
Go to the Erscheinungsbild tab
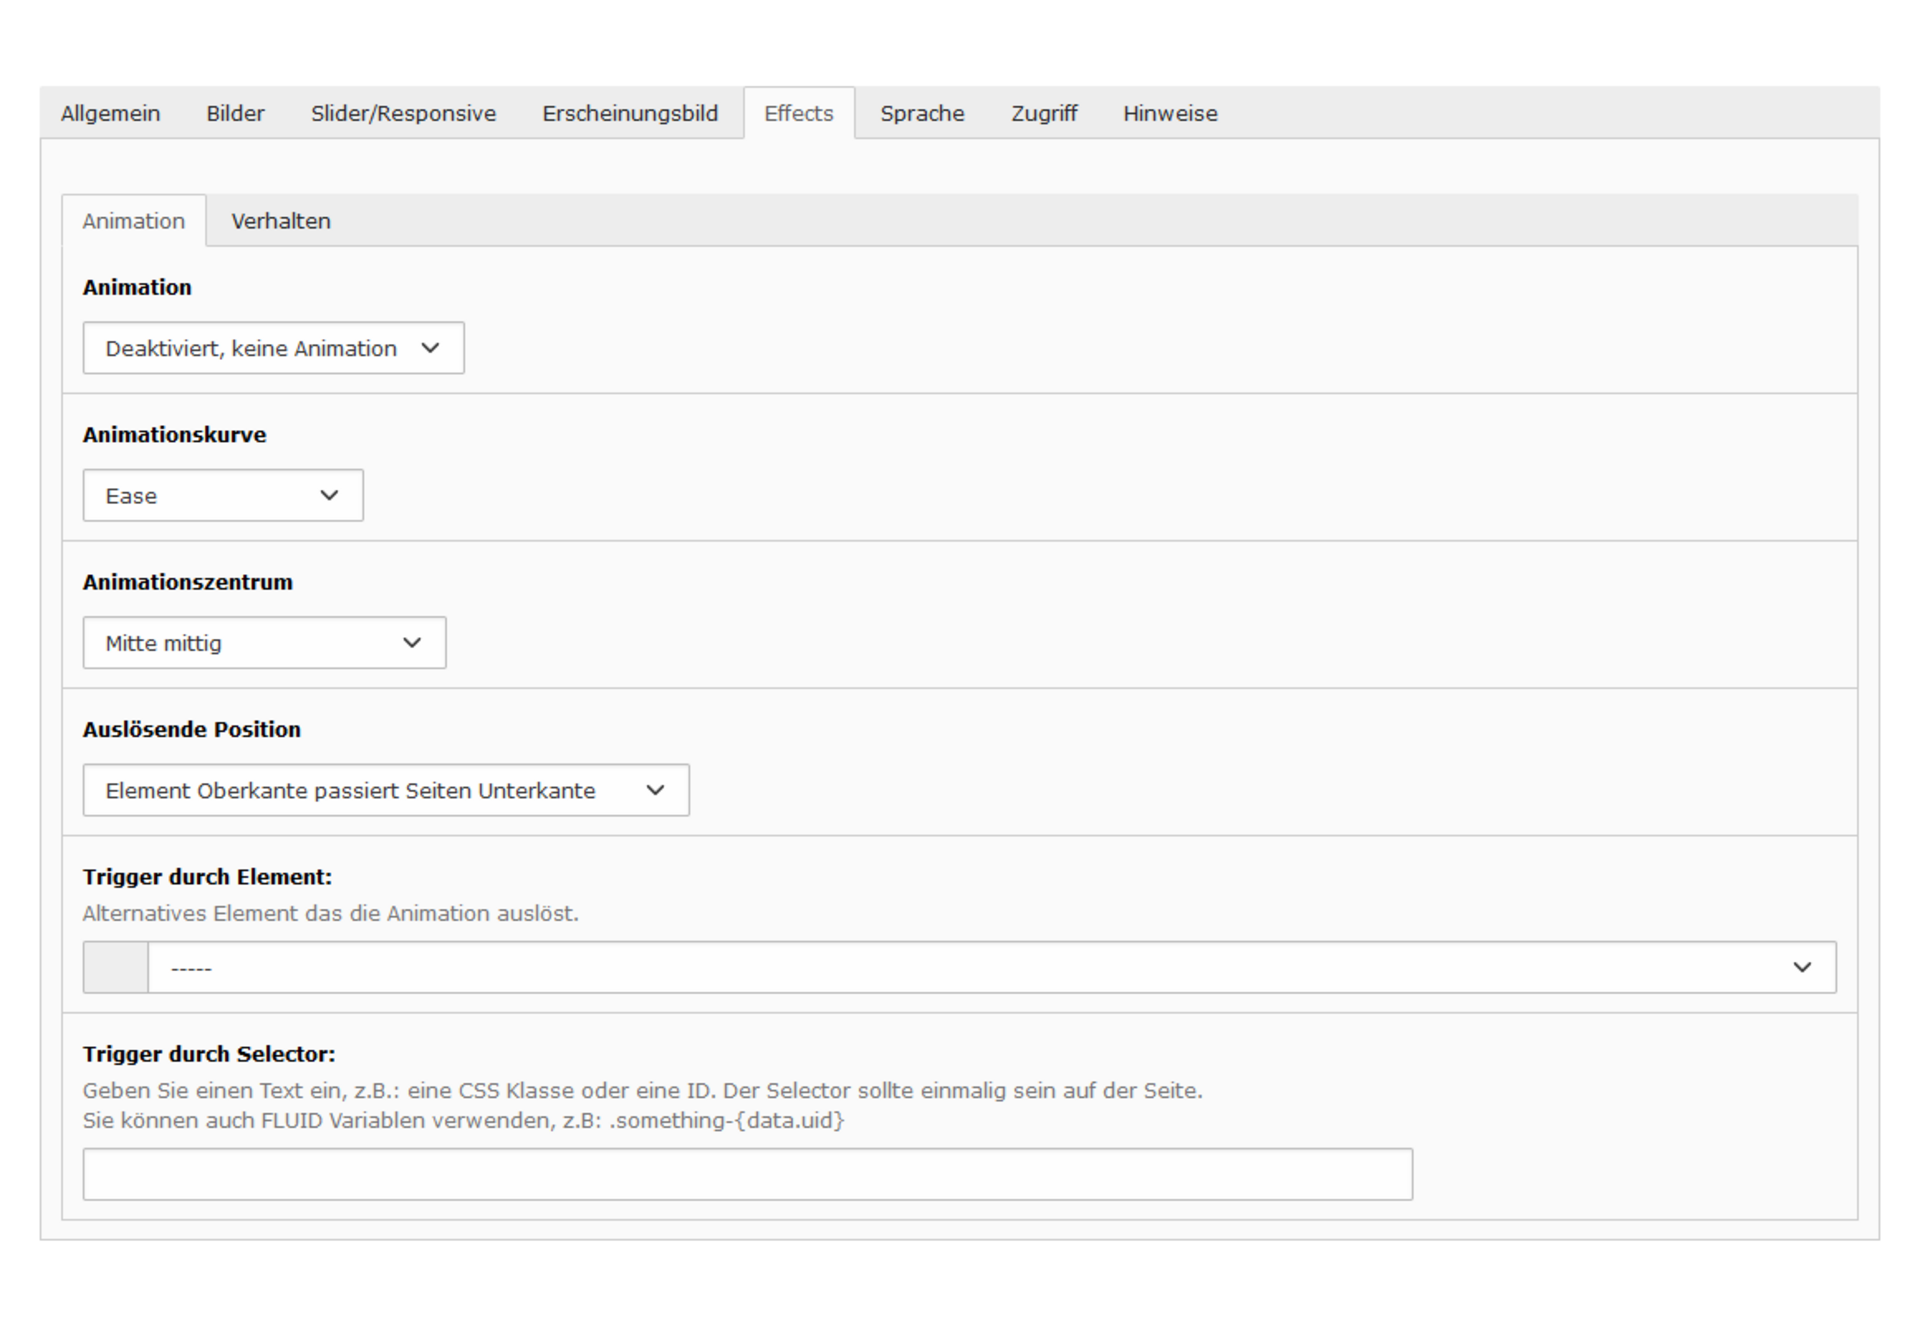tap(630, 113)
